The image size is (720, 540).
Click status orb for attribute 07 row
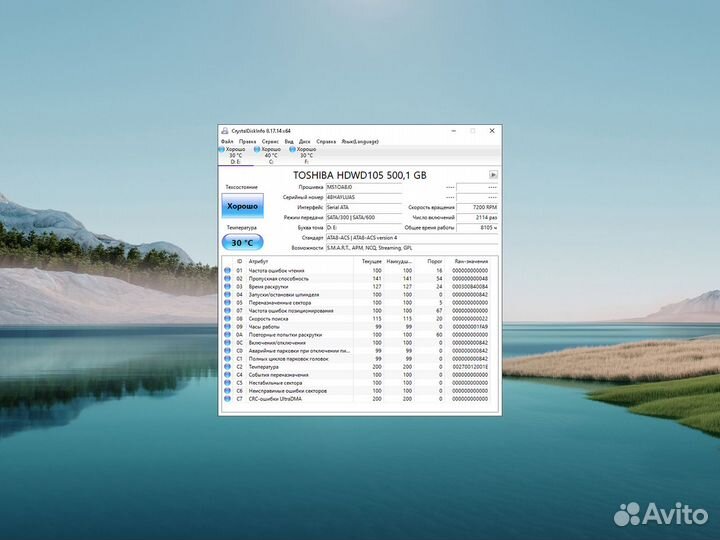coord(227,311)
